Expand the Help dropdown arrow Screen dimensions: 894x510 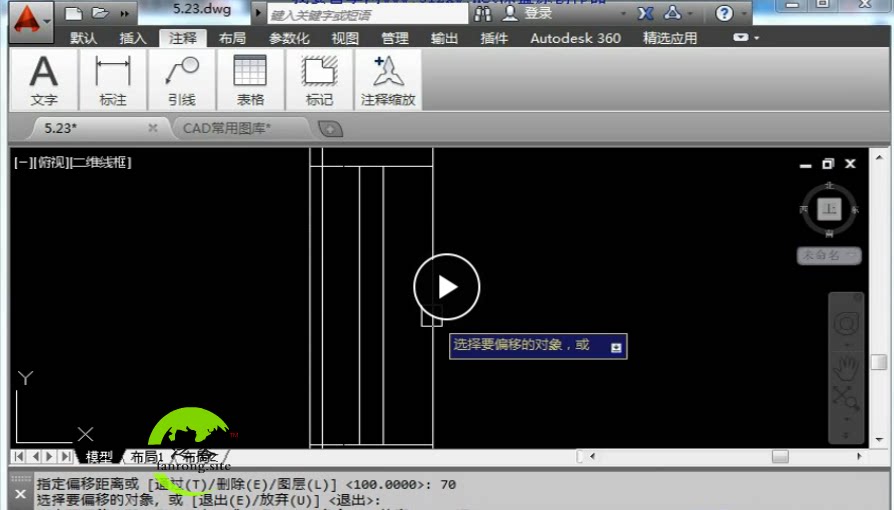tap(744, 14)
